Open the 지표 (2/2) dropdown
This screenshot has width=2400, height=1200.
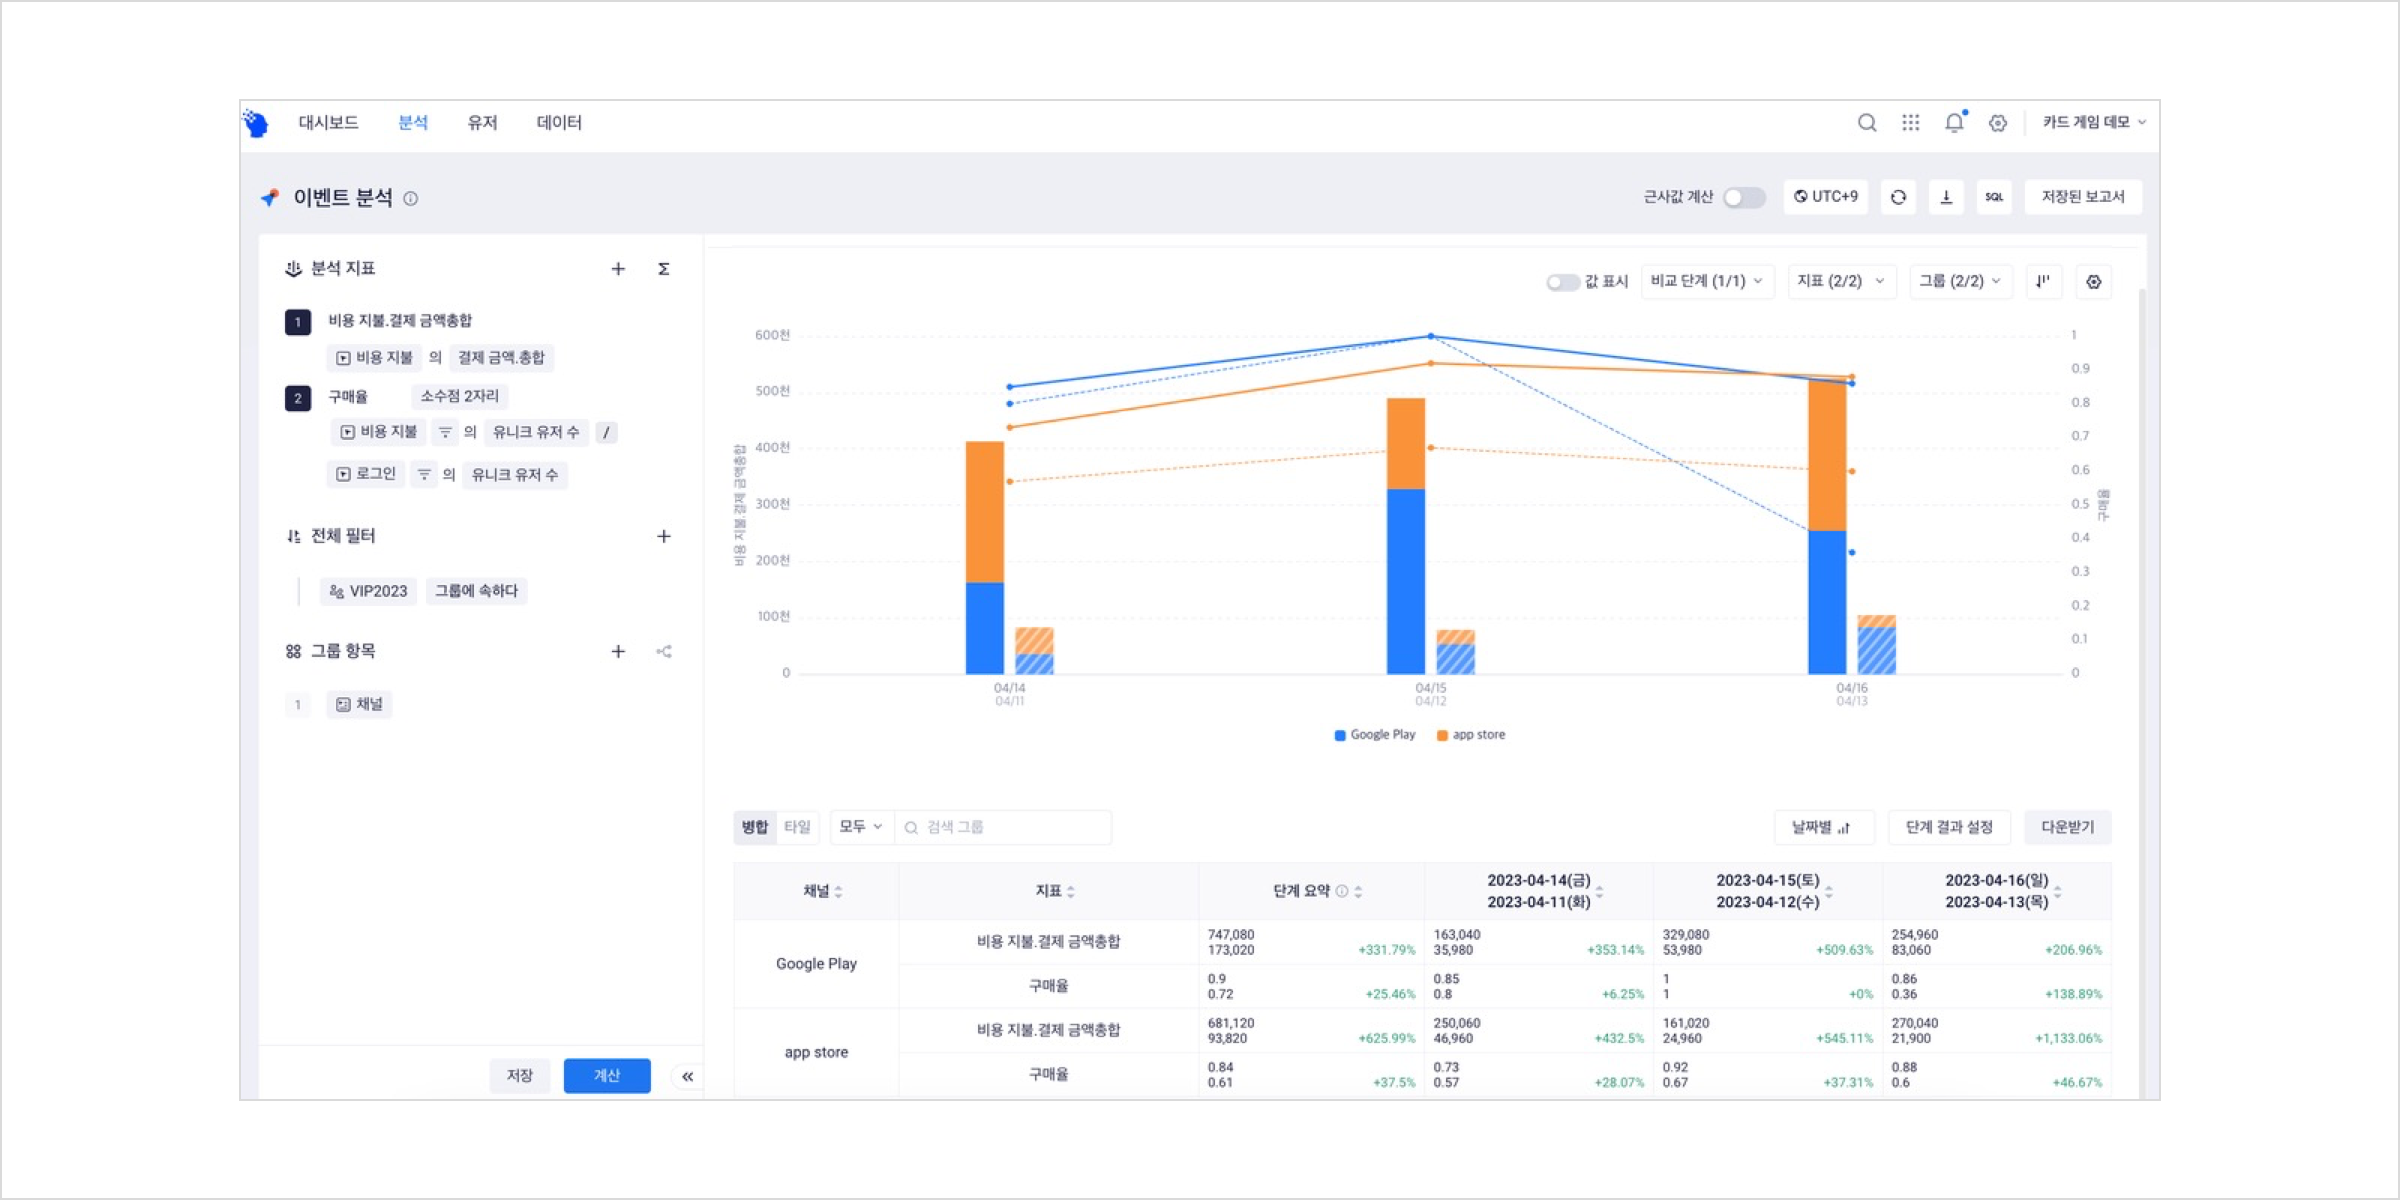[x=1840, y=282]
